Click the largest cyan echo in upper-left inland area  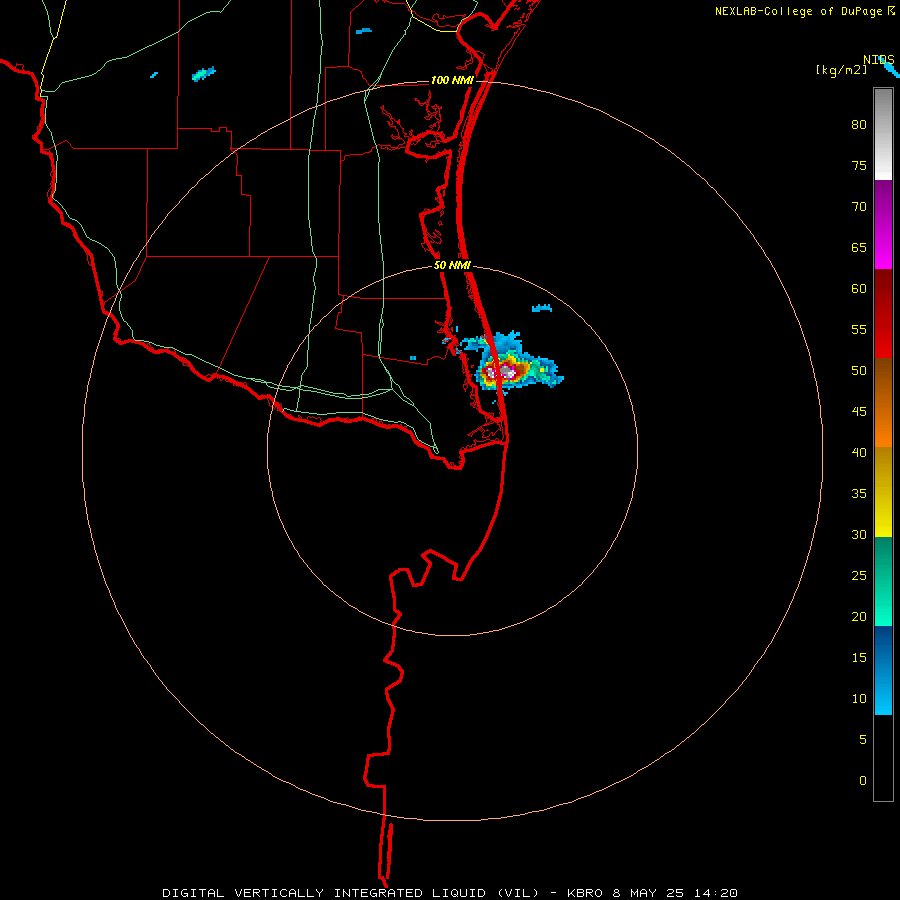click(x=203, y=74)
